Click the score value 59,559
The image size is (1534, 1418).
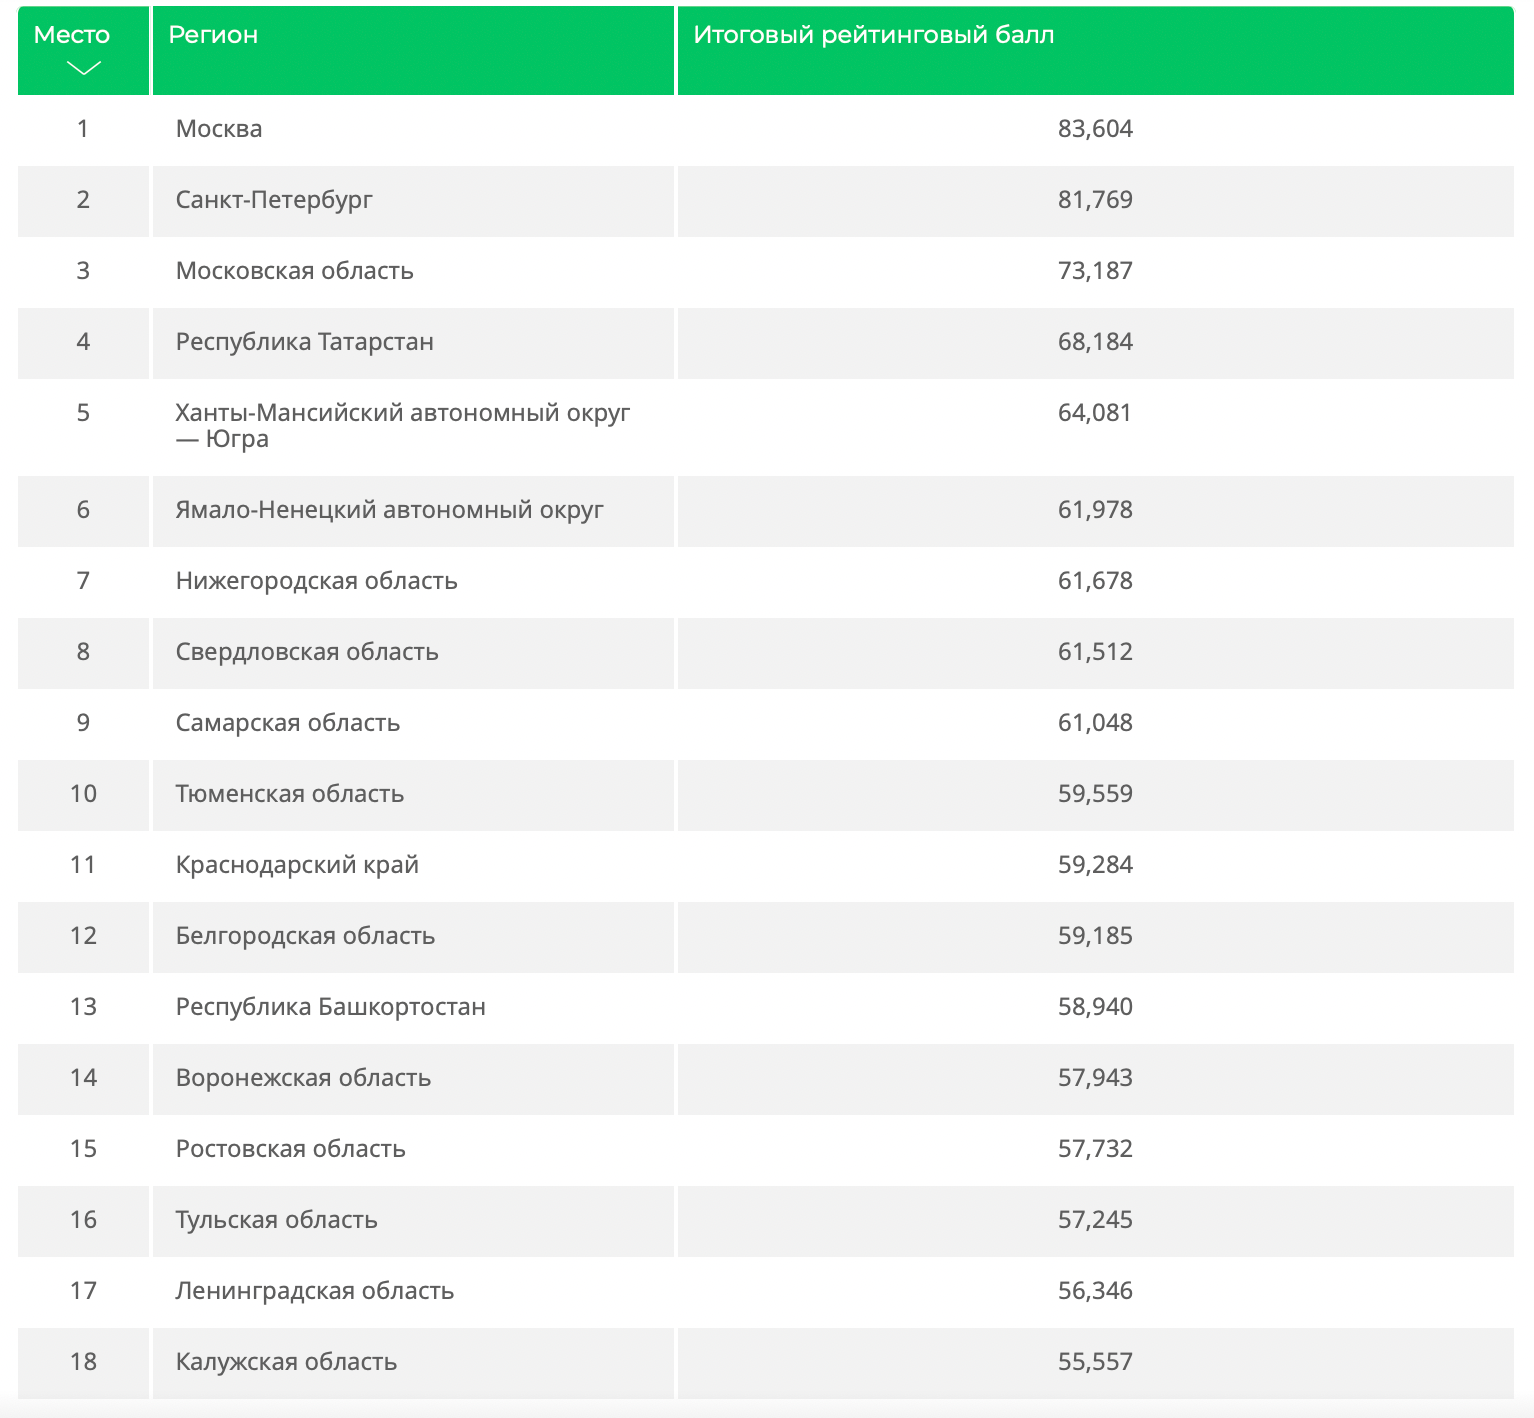pos(1095,794)
